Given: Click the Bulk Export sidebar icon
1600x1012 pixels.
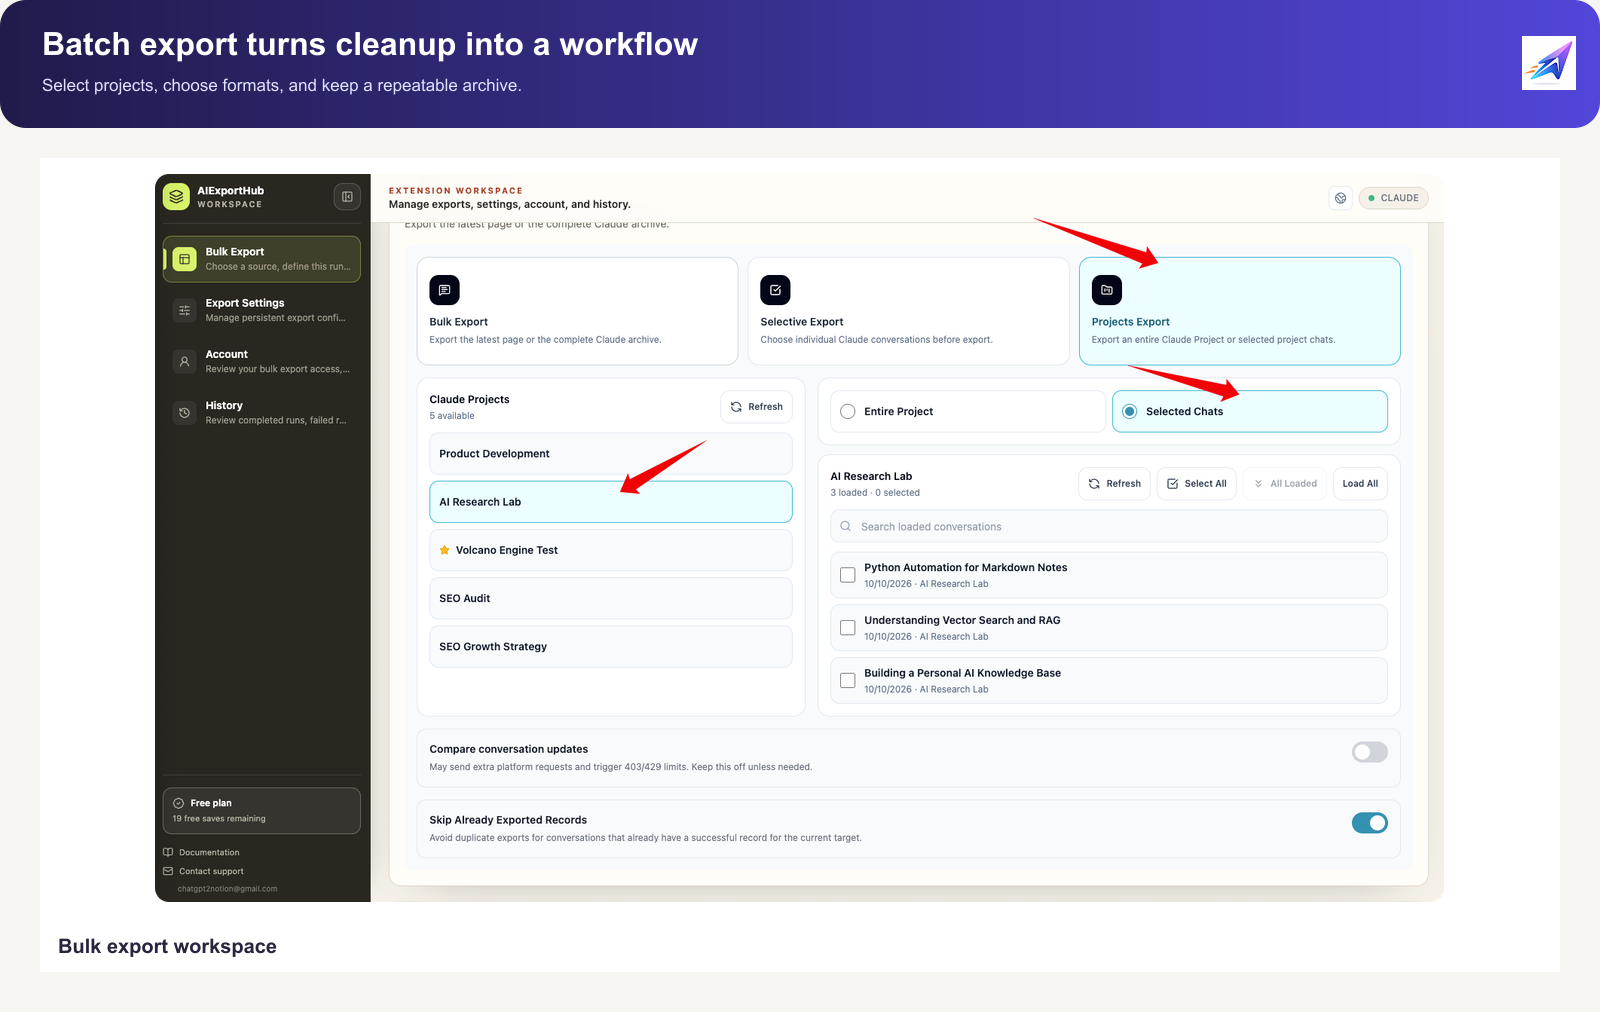Looking at the screenshot, I should 185,259.
